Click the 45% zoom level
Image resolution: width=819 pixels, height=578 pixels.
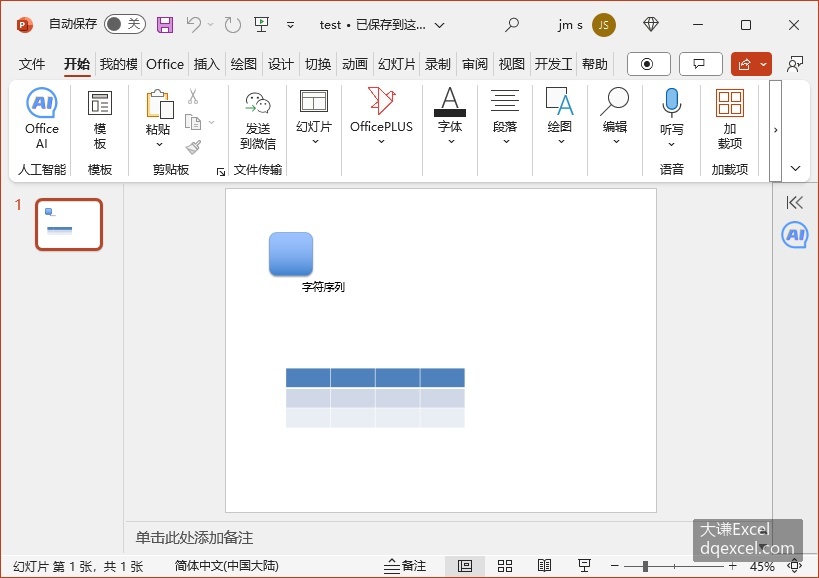[x=762, y=566]
